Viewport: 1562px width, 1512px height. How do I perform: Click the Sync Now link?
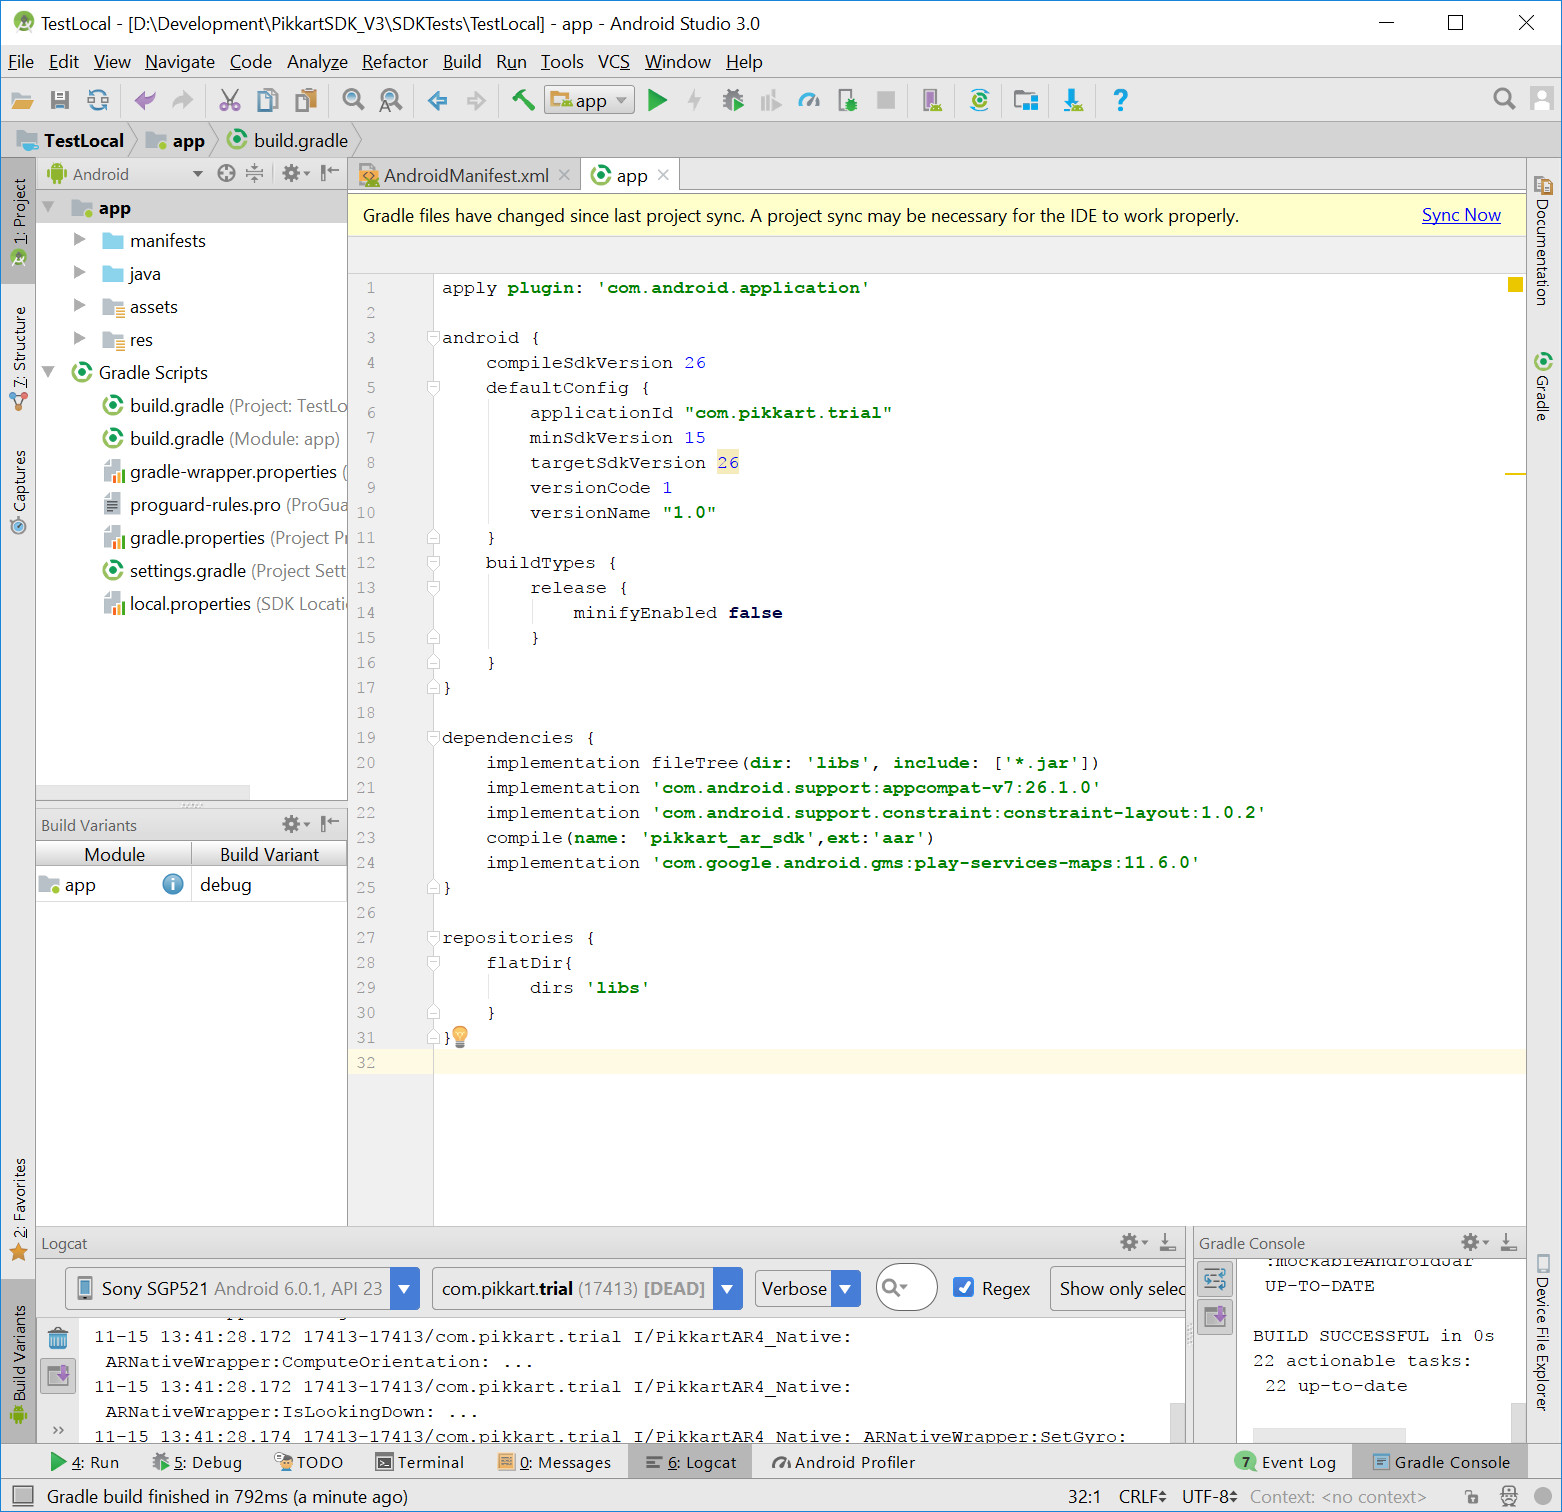click(x=1461, y=215)
